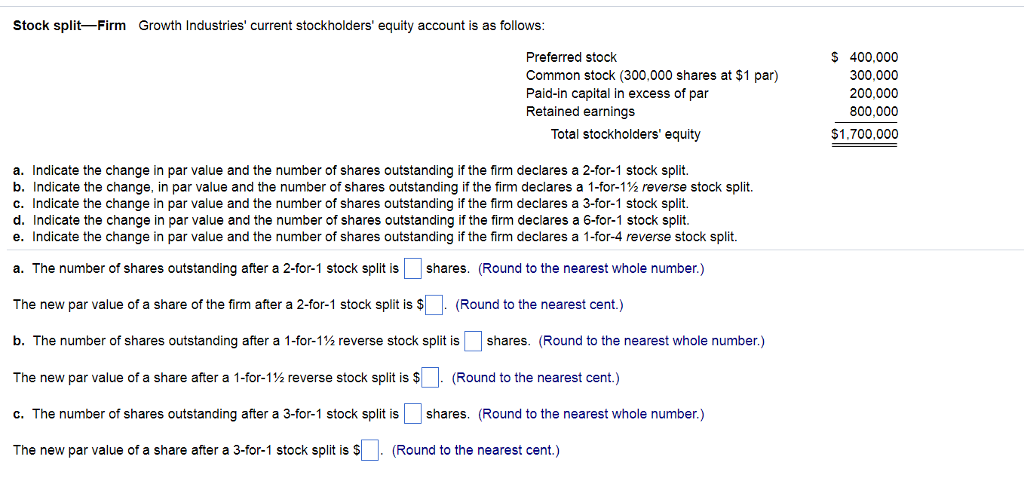Click the Preferred stock row label

(571, 57)
